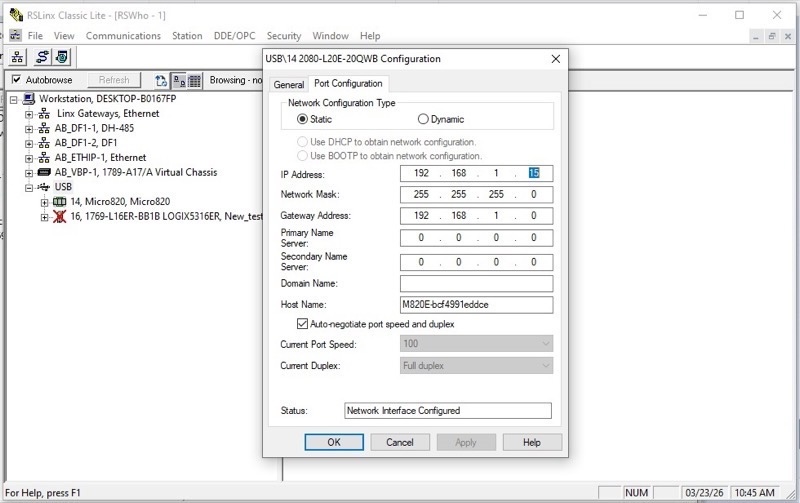Collapse the USB tree node
The width and height of the screenshot is (800, 503).
tap(29, 188)
